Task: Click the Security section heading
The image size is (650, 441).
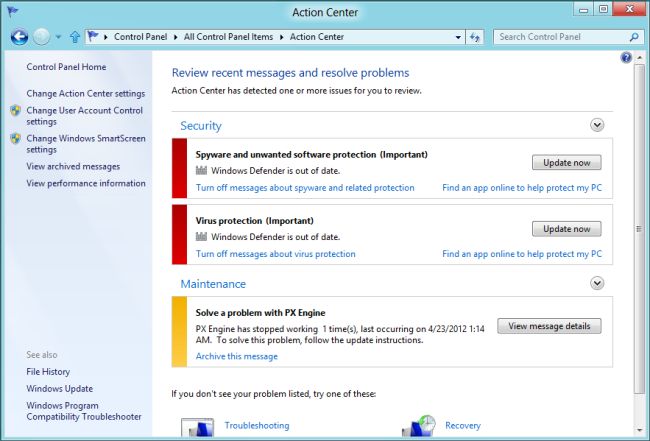Action: point(201,126)
